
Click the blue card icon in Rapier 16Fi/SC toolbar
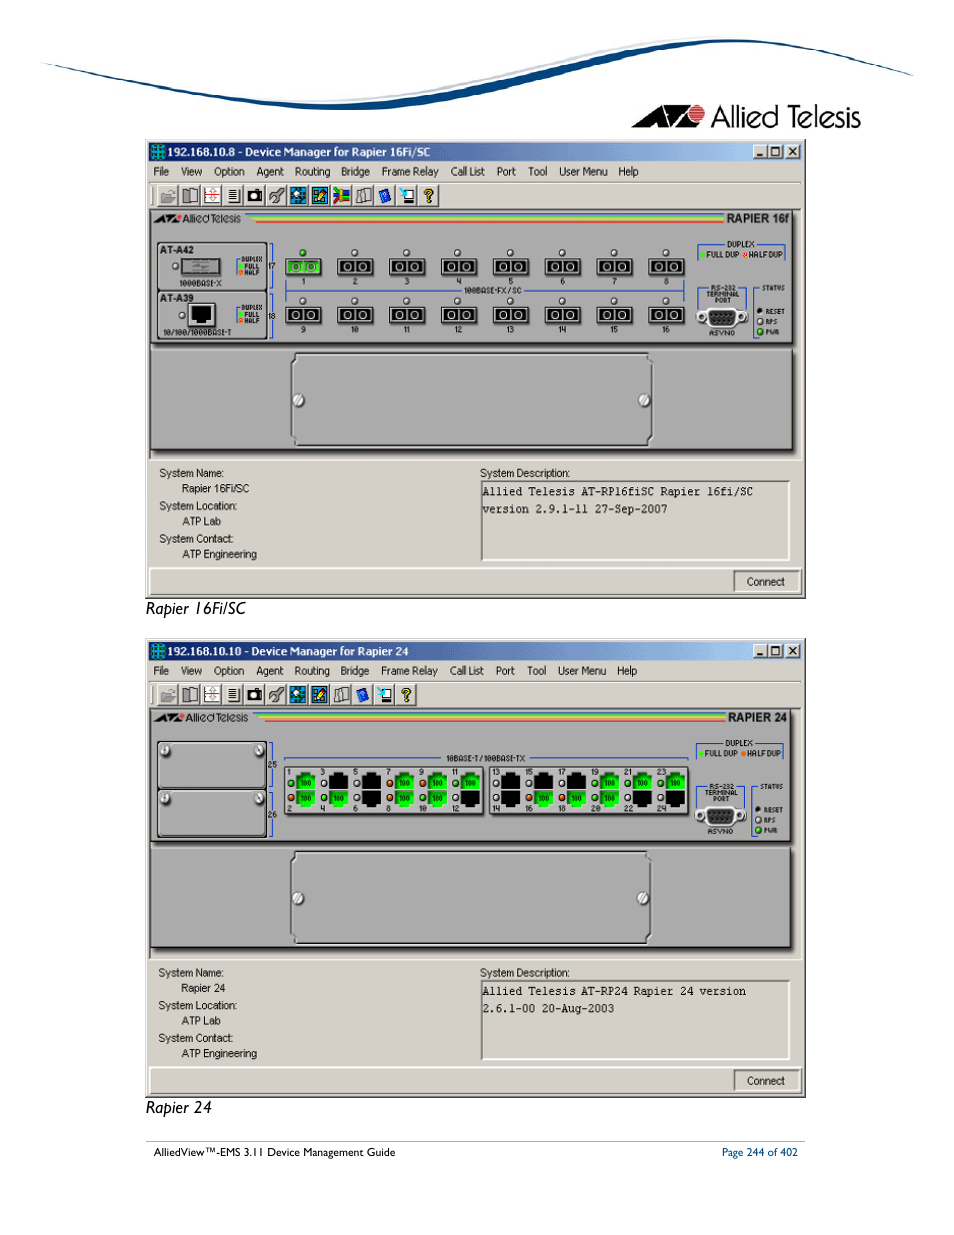pyautogui.click(x=385, y=196)
